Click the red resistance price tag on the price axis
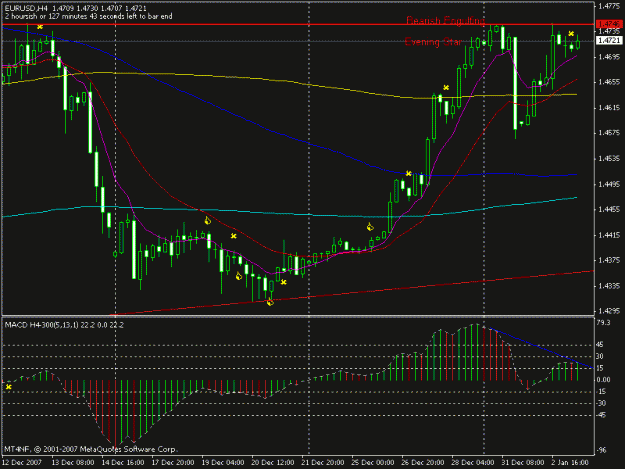625x469 pixels. (x=609, y=24)
